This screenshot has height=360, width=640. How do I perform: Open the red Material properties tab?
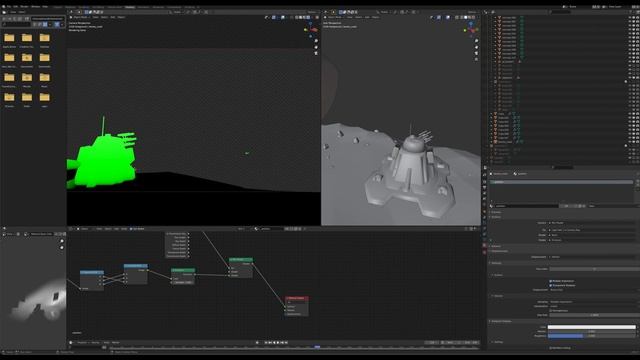484,245
